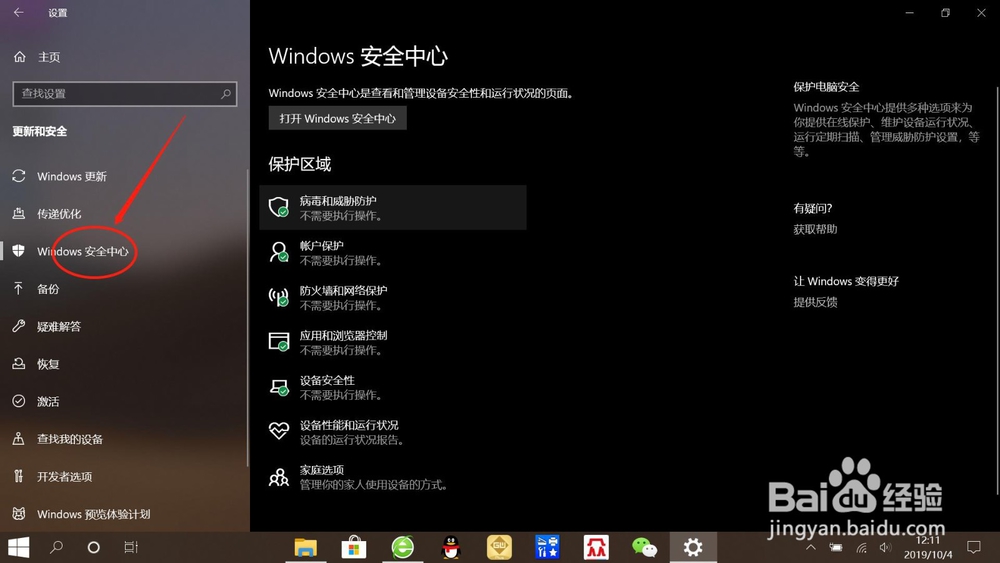This screenshot has height=563, width=1000.
Task: Click the 设备安全性 laptop icon
Action: click(x=279, y=387)
